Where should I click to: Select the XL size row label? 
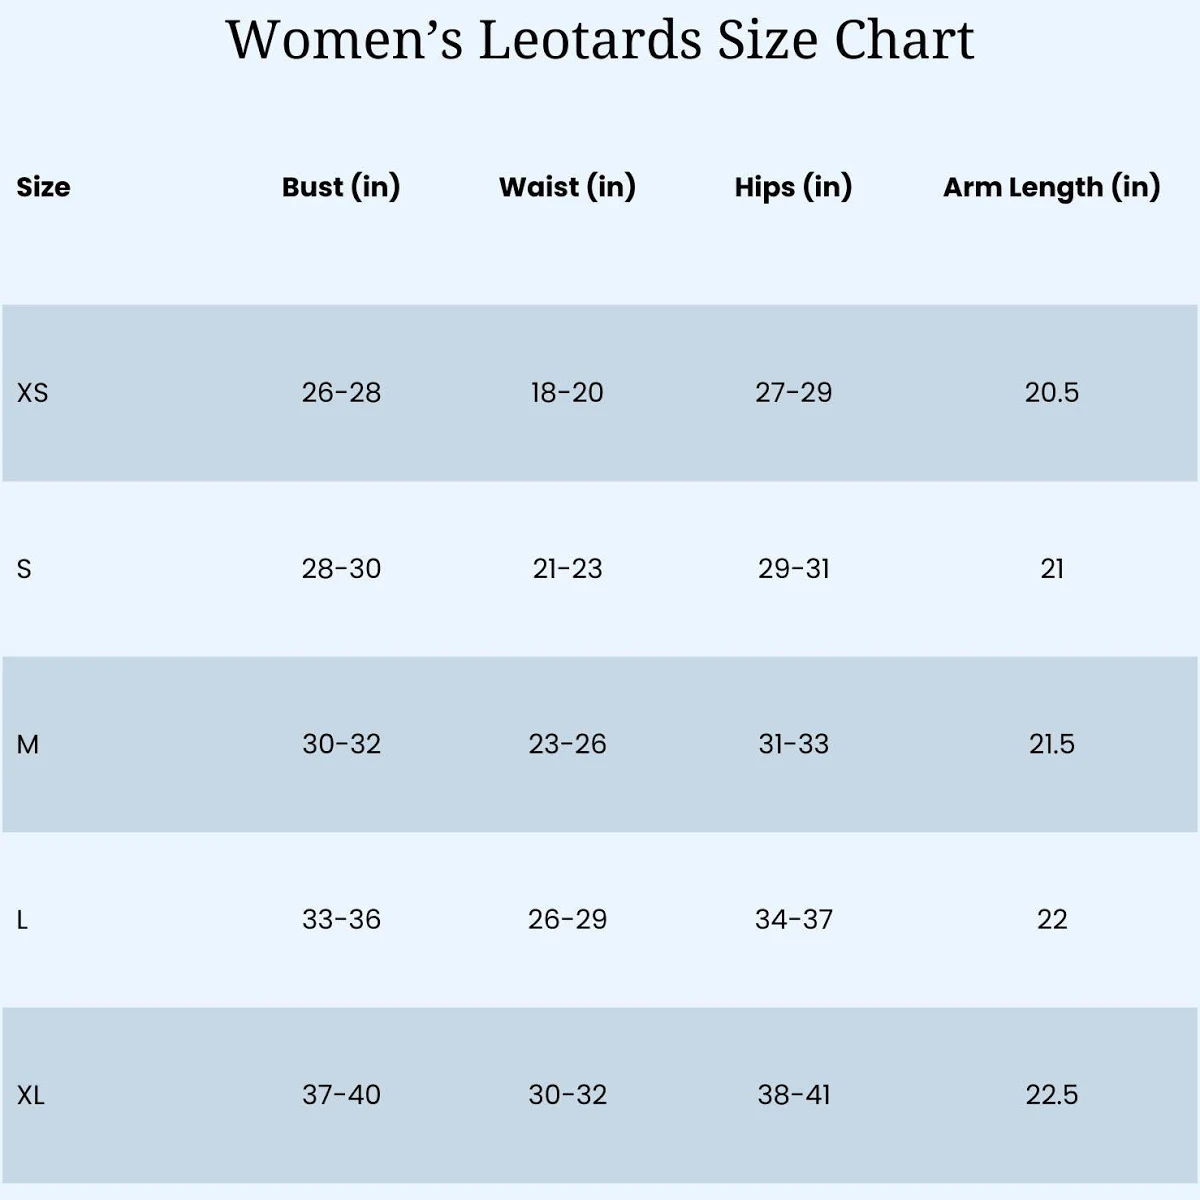click(x=31, y=1096)
